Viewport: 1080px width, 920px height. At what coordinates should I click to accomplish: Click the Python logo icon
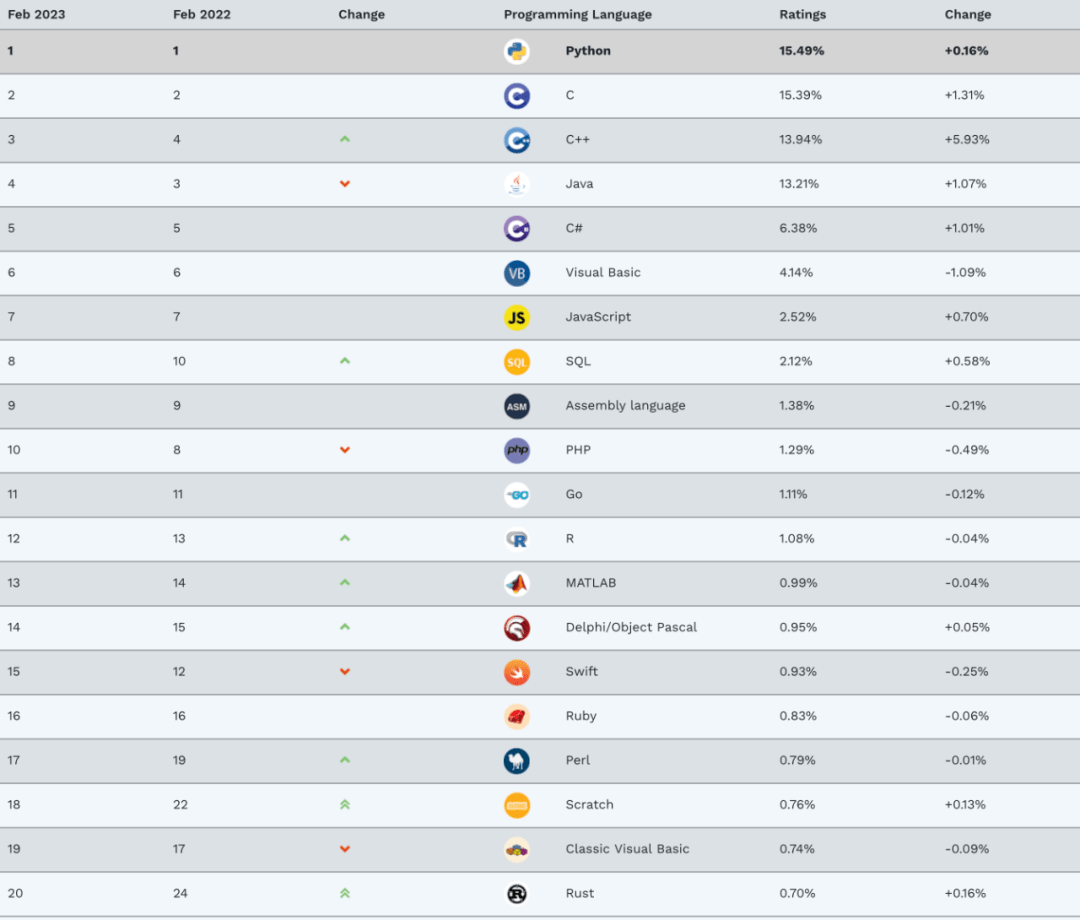coord(517,52)
